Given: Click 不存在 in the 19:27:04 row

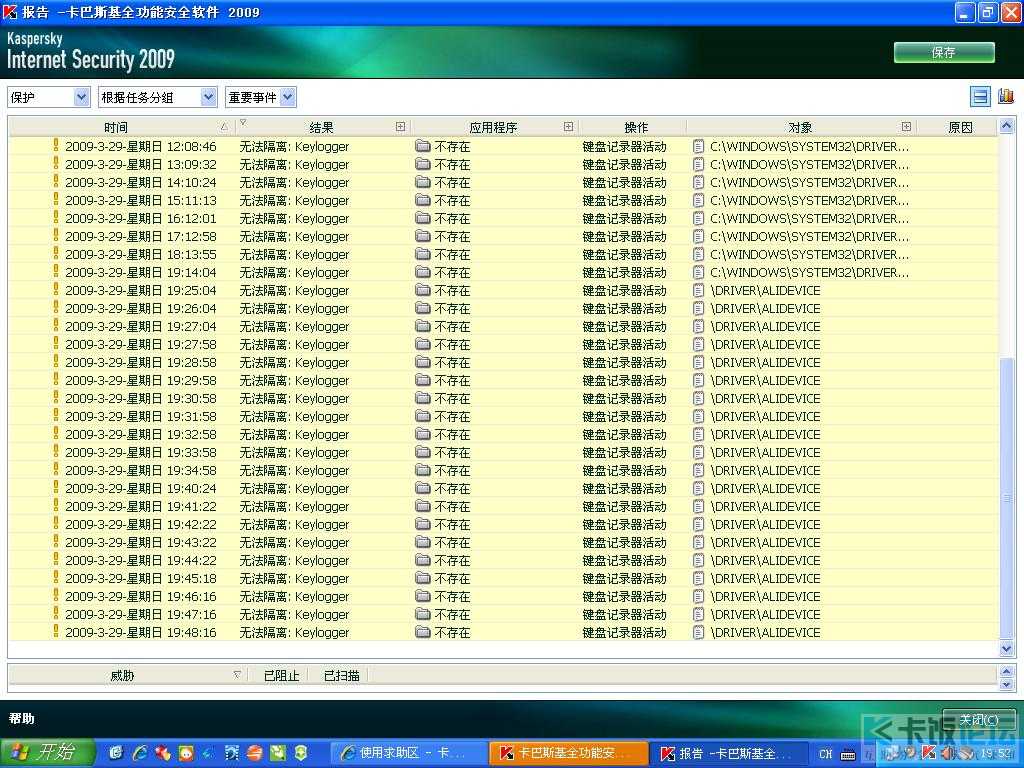Looking at the screenshot, I should click(452, 327).
